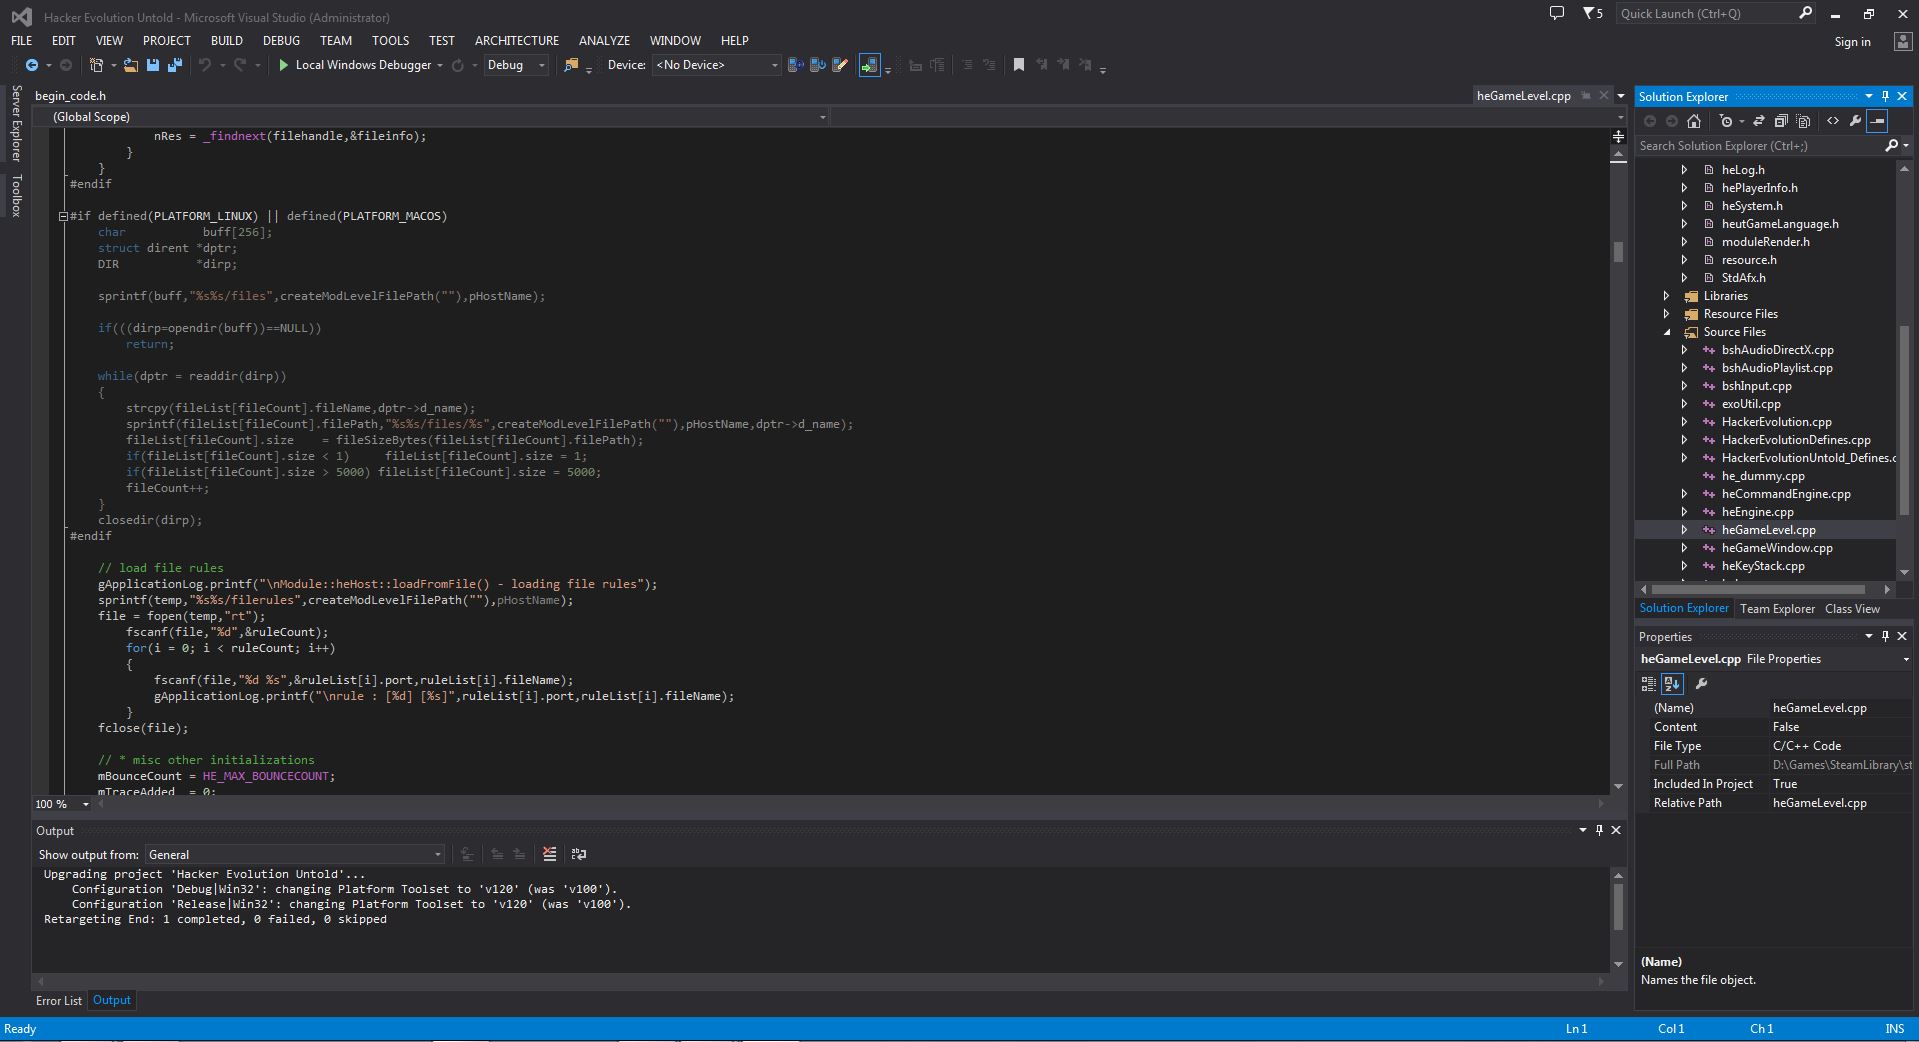Click the View Code icon in Solution Explorer

coord(1833,121)
